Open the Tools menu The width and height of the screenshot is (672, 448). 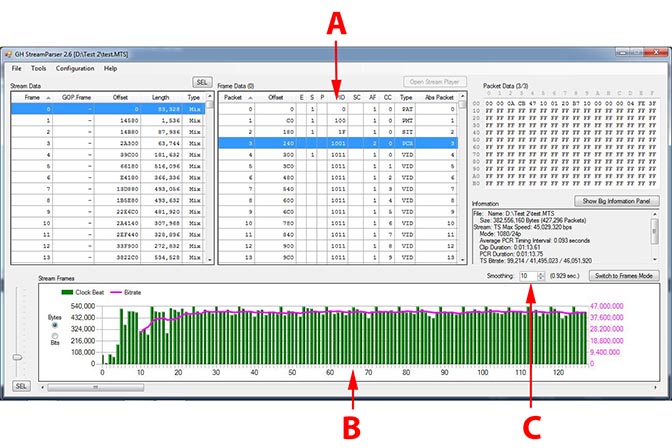pos(38,68)
